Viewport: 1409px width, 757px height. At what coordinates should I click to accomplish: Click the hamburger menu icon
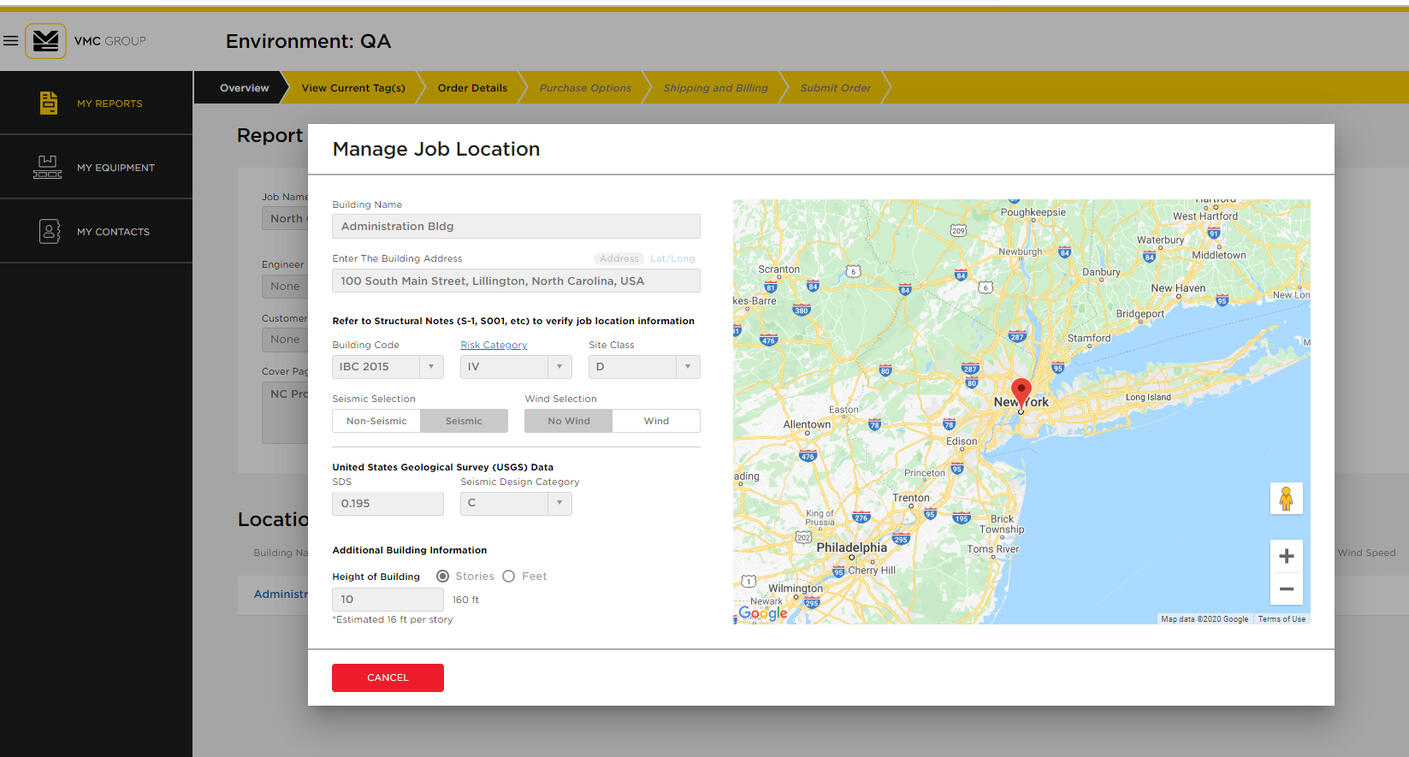pos(11,41)
